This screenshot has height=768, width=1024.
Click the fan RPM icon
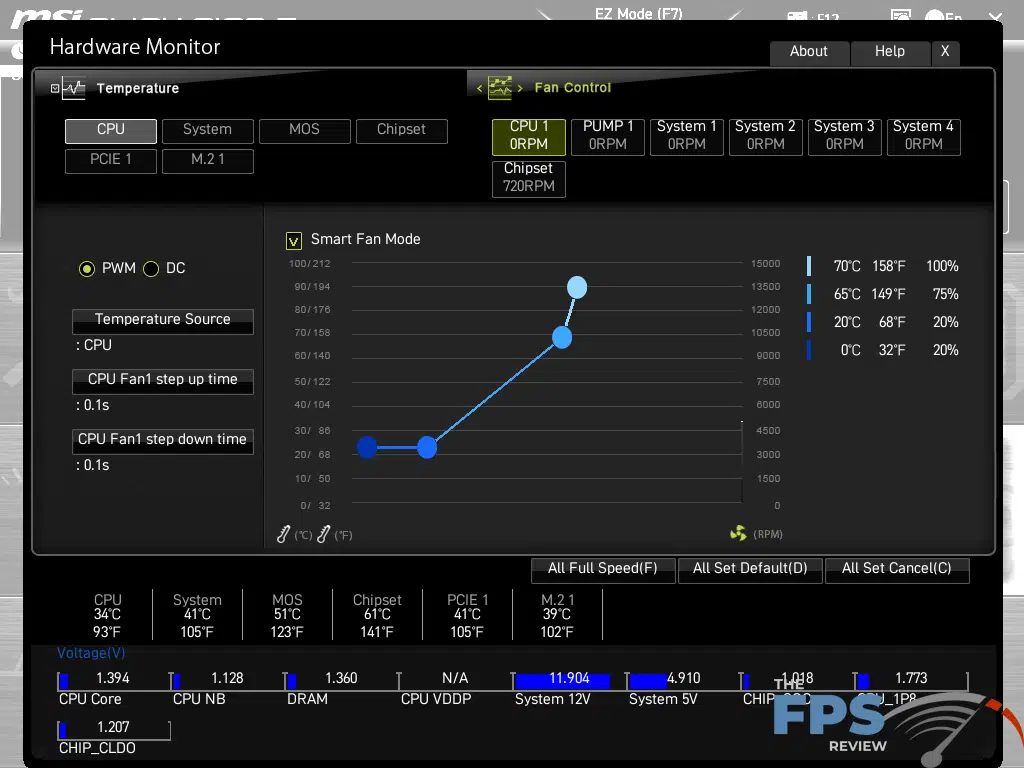pos(738,534)
